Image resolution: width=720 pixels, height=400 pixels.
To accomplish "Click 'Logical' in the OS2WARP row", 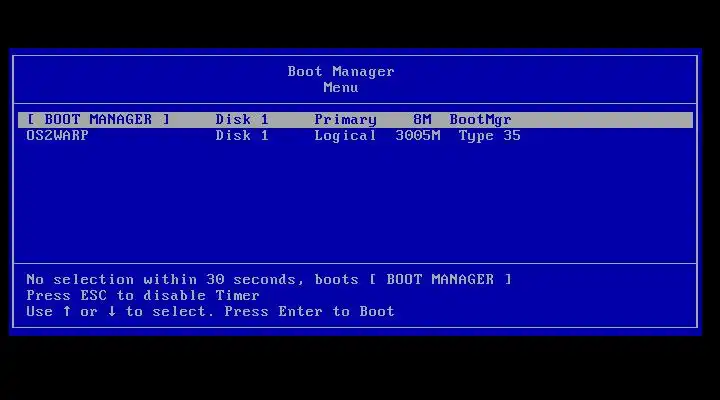I will pyautogui.click(x=345, y=136).
